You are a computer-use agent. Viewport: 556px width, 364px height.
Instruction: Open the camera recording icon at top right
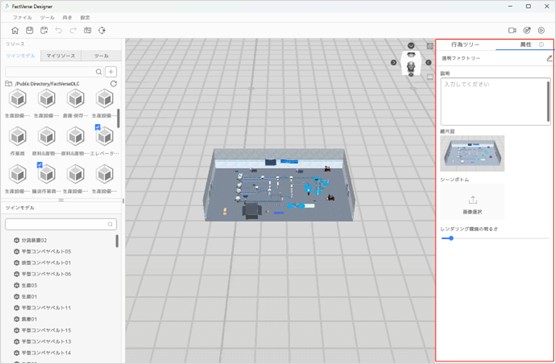[x=512, y=30]
